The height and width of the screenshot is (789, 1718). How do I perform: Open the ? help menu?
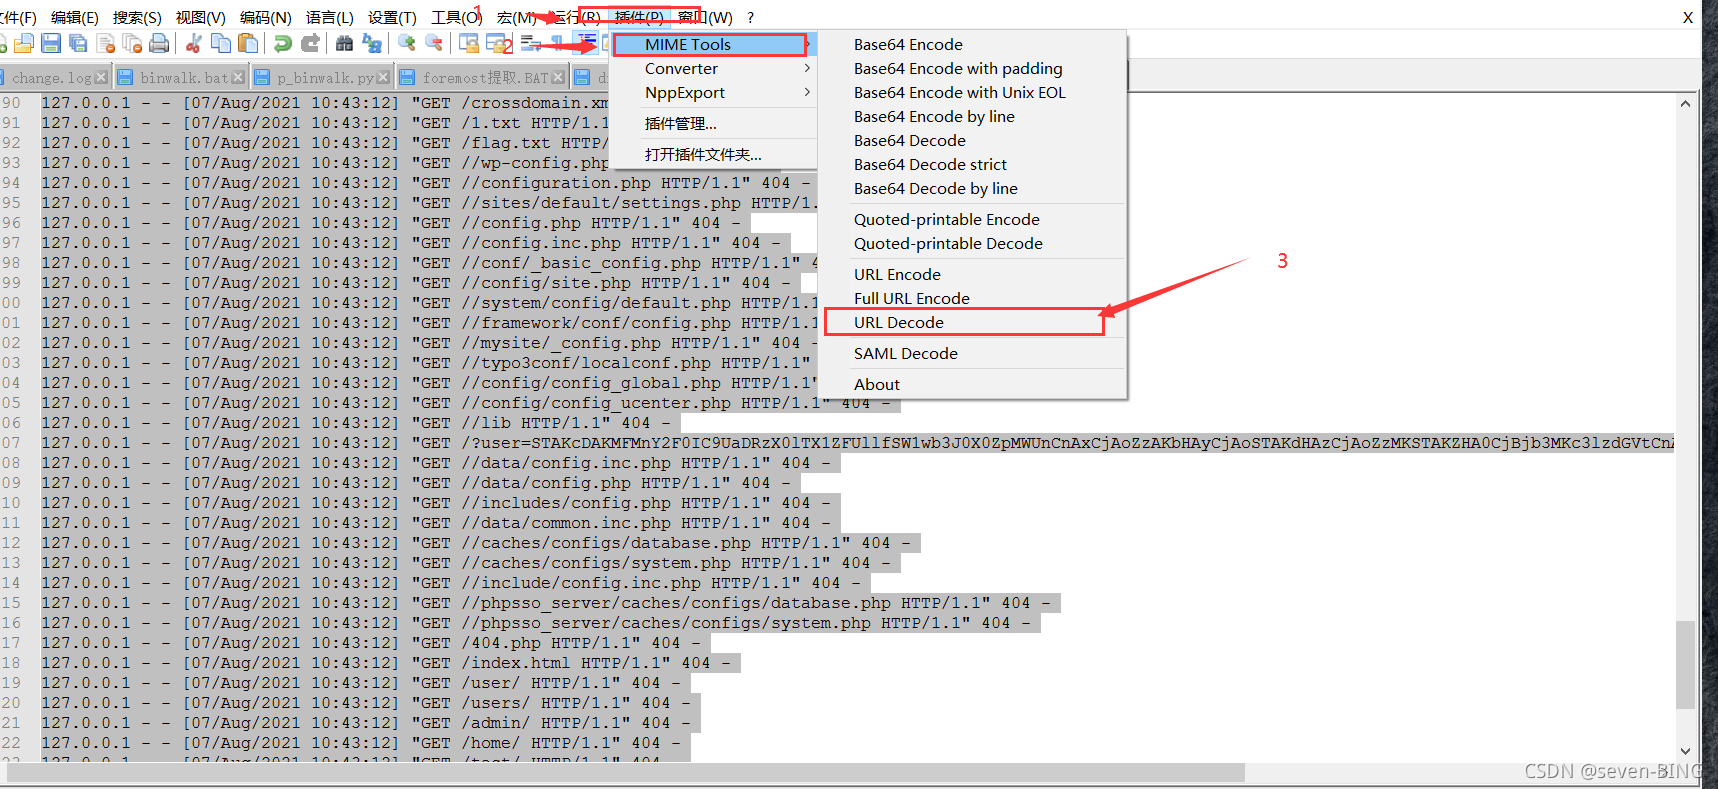(x=750, y=17)
